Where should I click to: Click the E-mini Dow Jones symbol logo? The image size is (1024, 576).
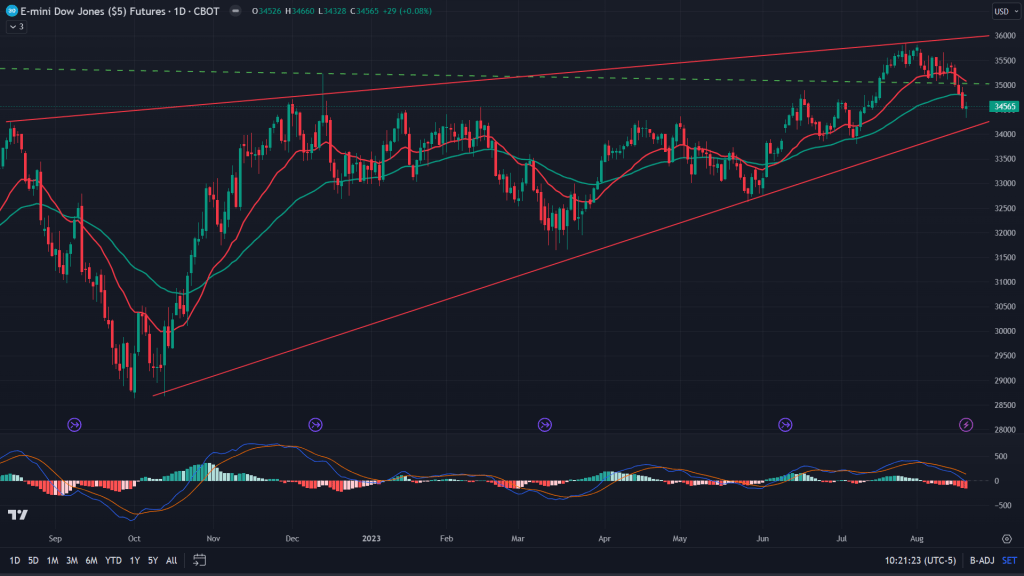[11, 11]
